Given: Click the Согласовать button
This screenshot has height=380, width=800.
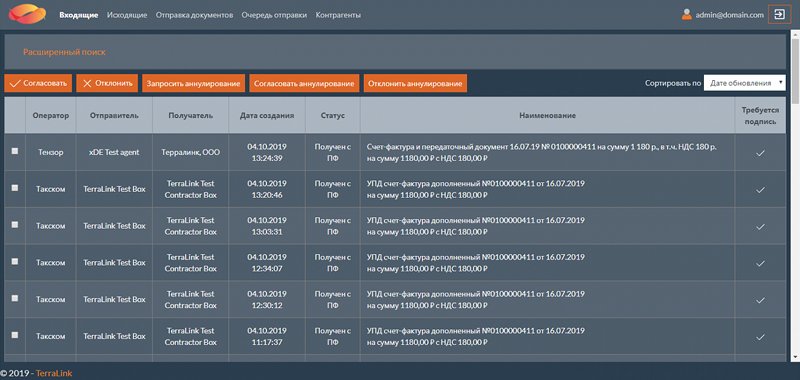Looking at the screenshot, I should click(x=38, y=83).
